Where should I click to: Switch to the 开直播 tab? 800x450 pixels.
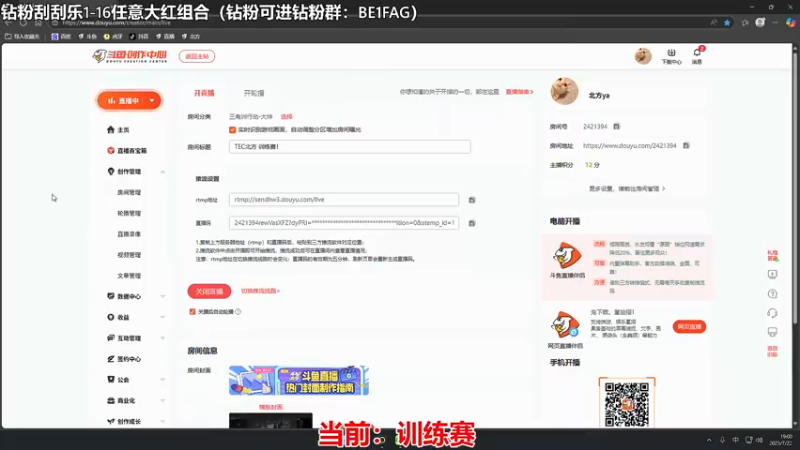click(204, 93)
